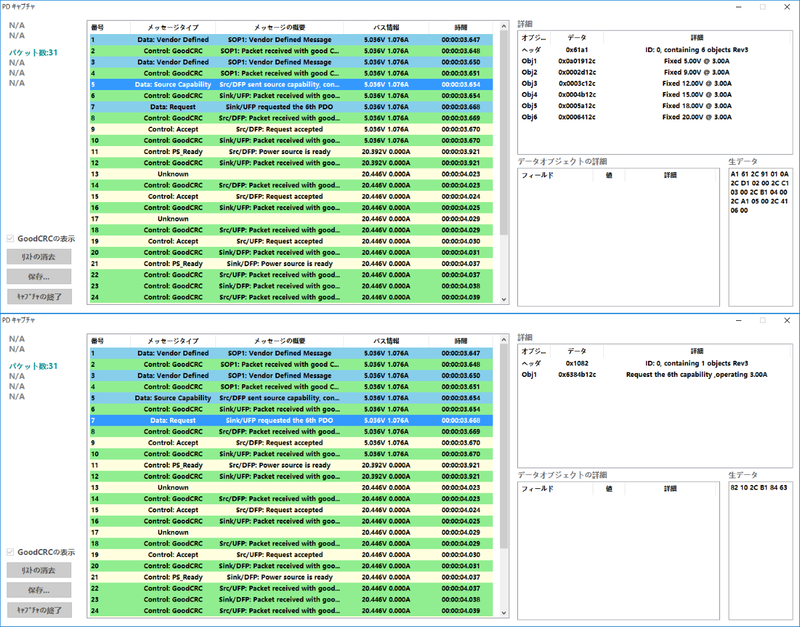Sort by メッセージタイプ column header in bottom window

[173, 341]
